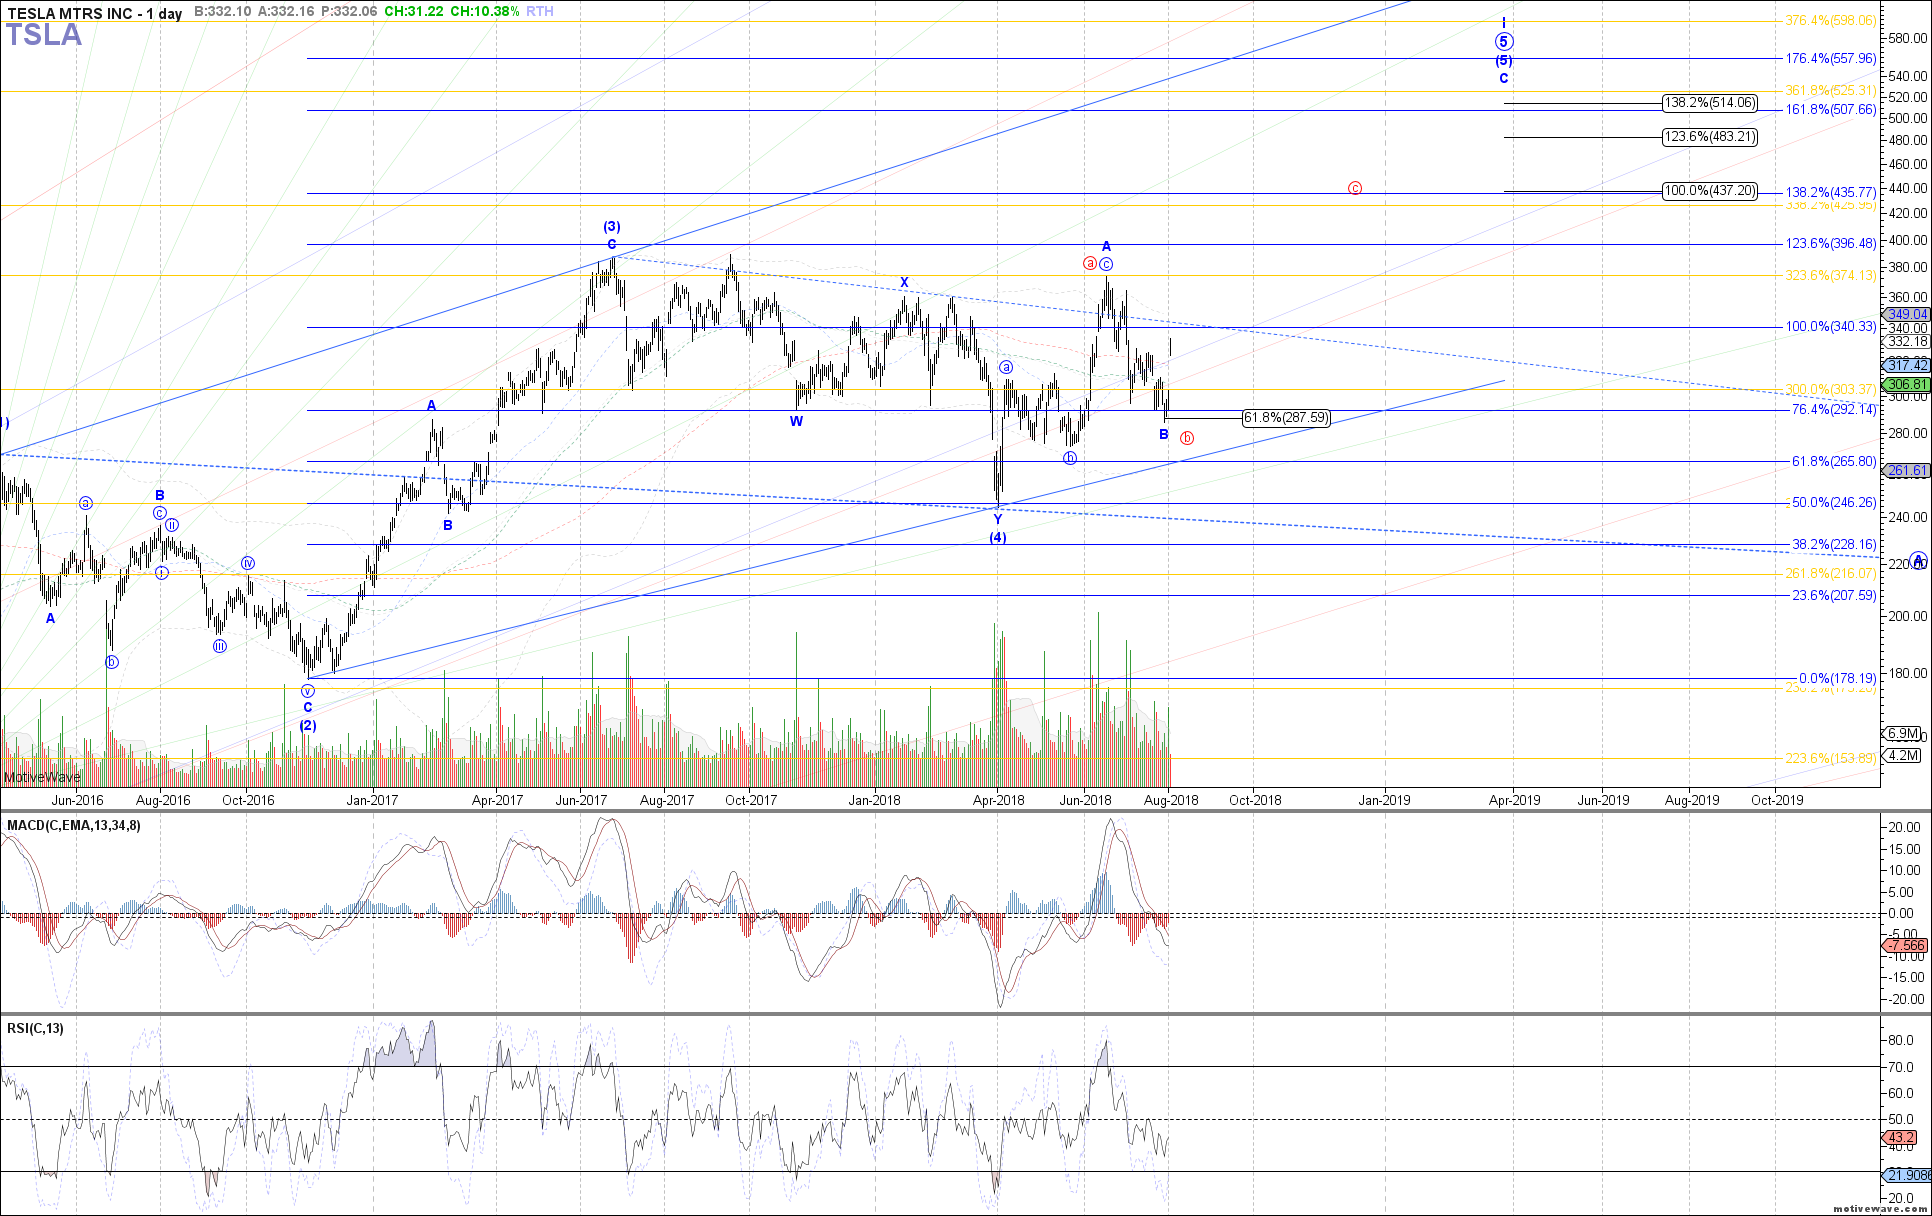Click the 138.2%(435.77) extension level label
1932x1216 pixels.
[x=1831, y=191]
